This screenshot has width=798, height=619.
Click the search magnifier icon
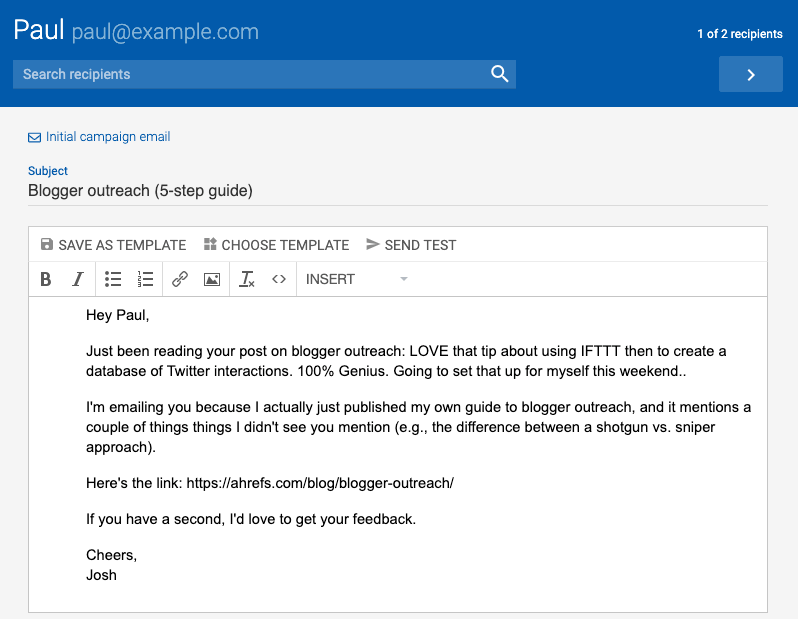tap(500, 74)
